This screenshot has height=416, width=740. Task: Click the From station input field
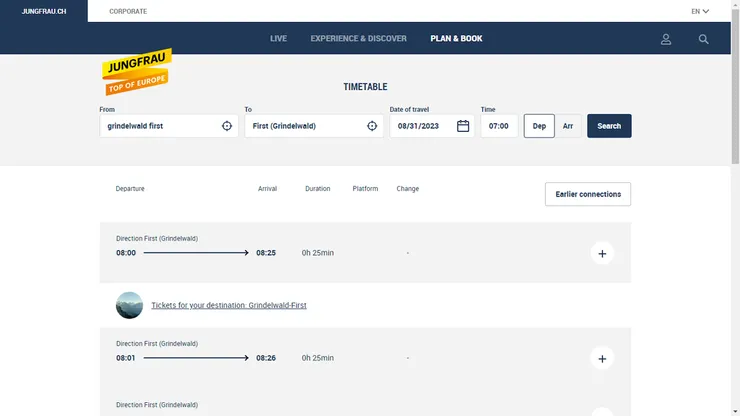pos(168,126)
